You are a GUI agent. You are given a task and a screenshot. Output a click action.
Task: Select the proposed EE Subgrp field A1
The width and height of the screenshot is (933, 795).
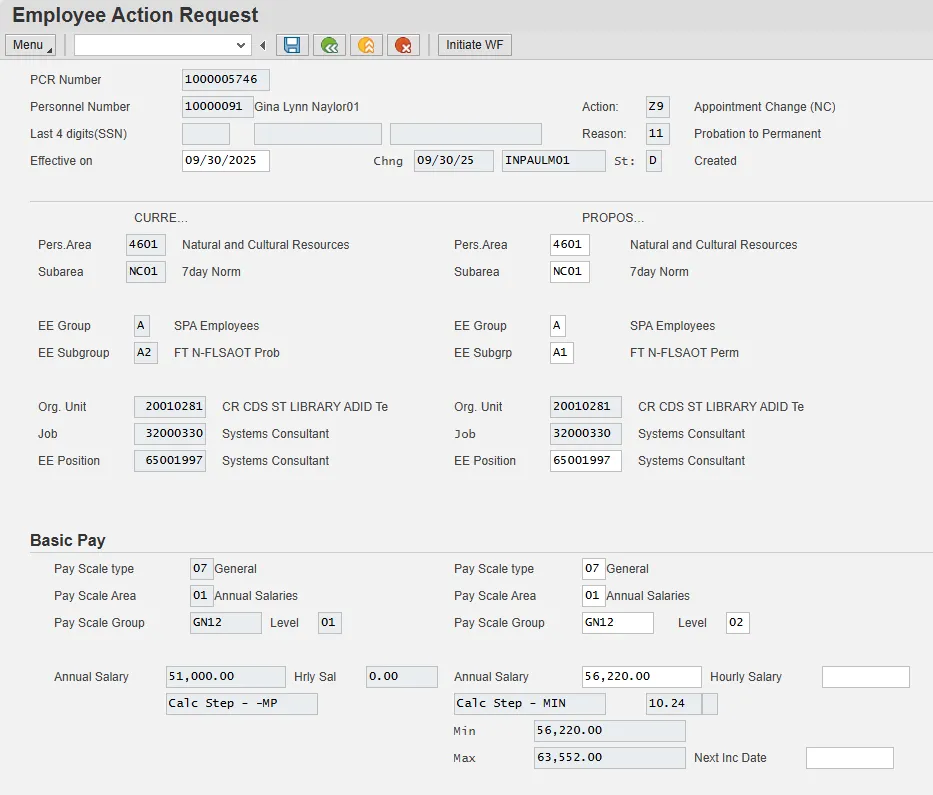point(561,353)
